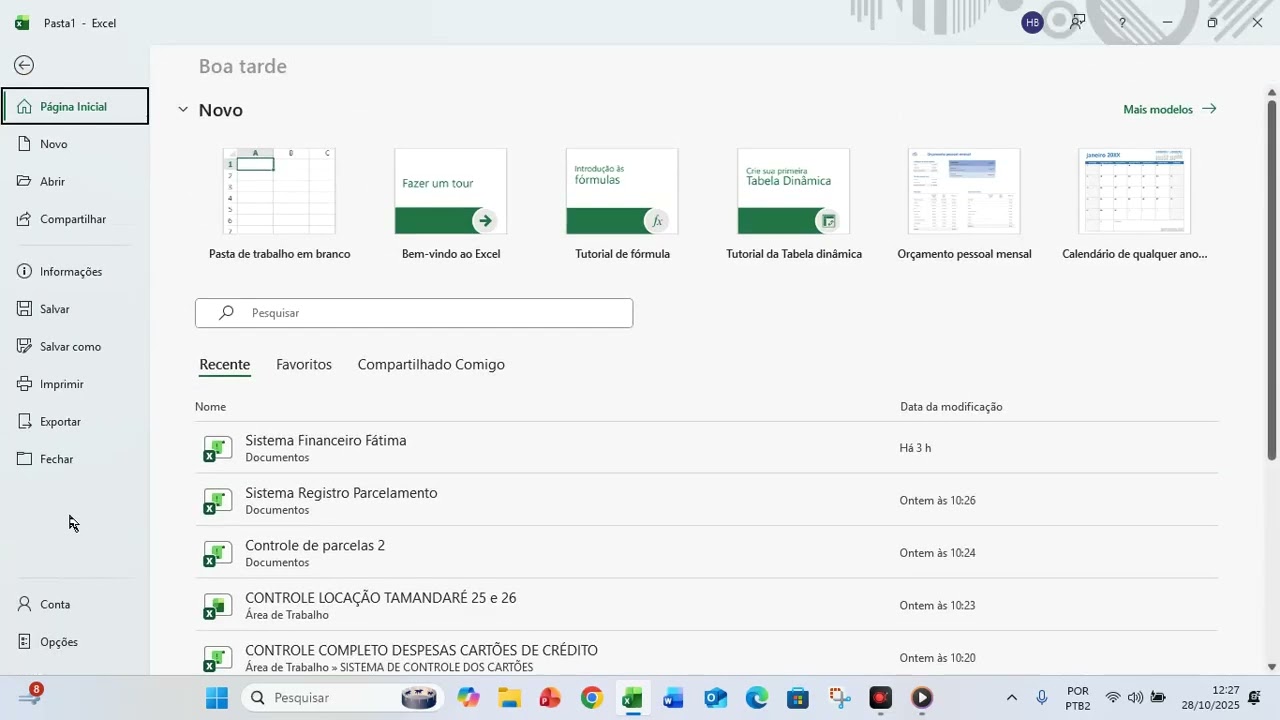Open Word from the taskbar
Screen dimensions: 1280x720
click(674, 698)
